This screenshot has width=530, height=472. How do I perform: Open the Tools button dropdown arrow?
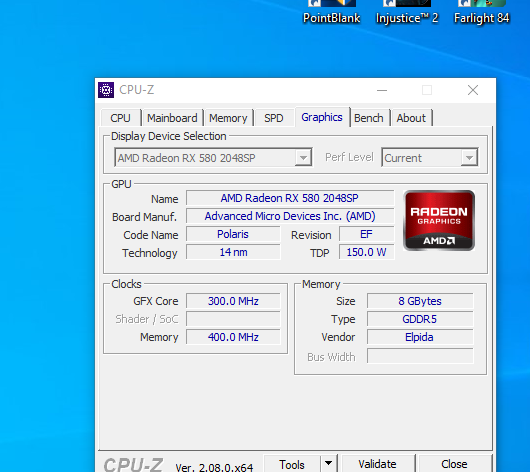click(x=329, y=464)
